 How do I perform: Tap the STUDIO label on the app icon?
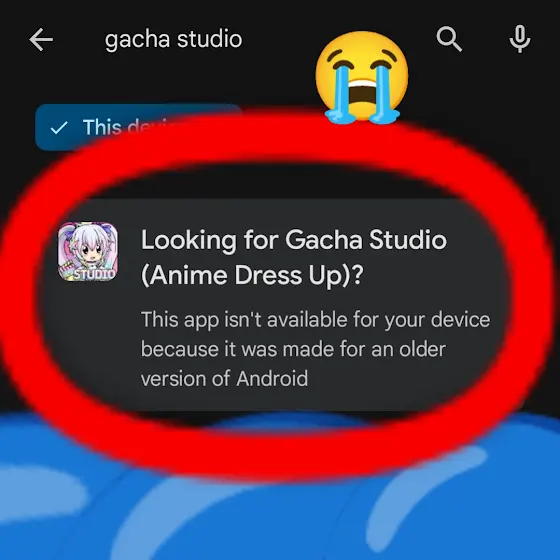(95, 274)
